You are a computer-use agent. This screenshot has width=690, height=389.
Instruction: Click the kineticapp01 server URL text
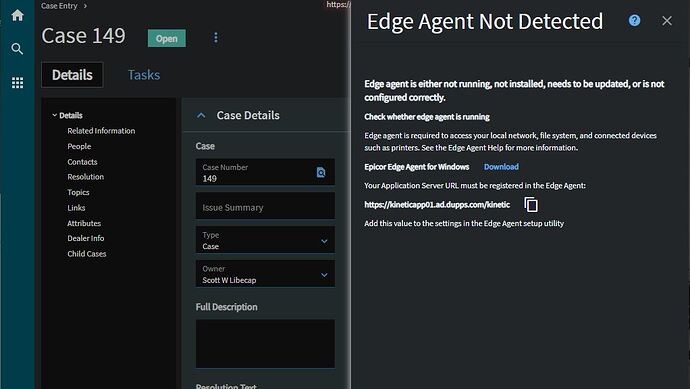point(437,205)
